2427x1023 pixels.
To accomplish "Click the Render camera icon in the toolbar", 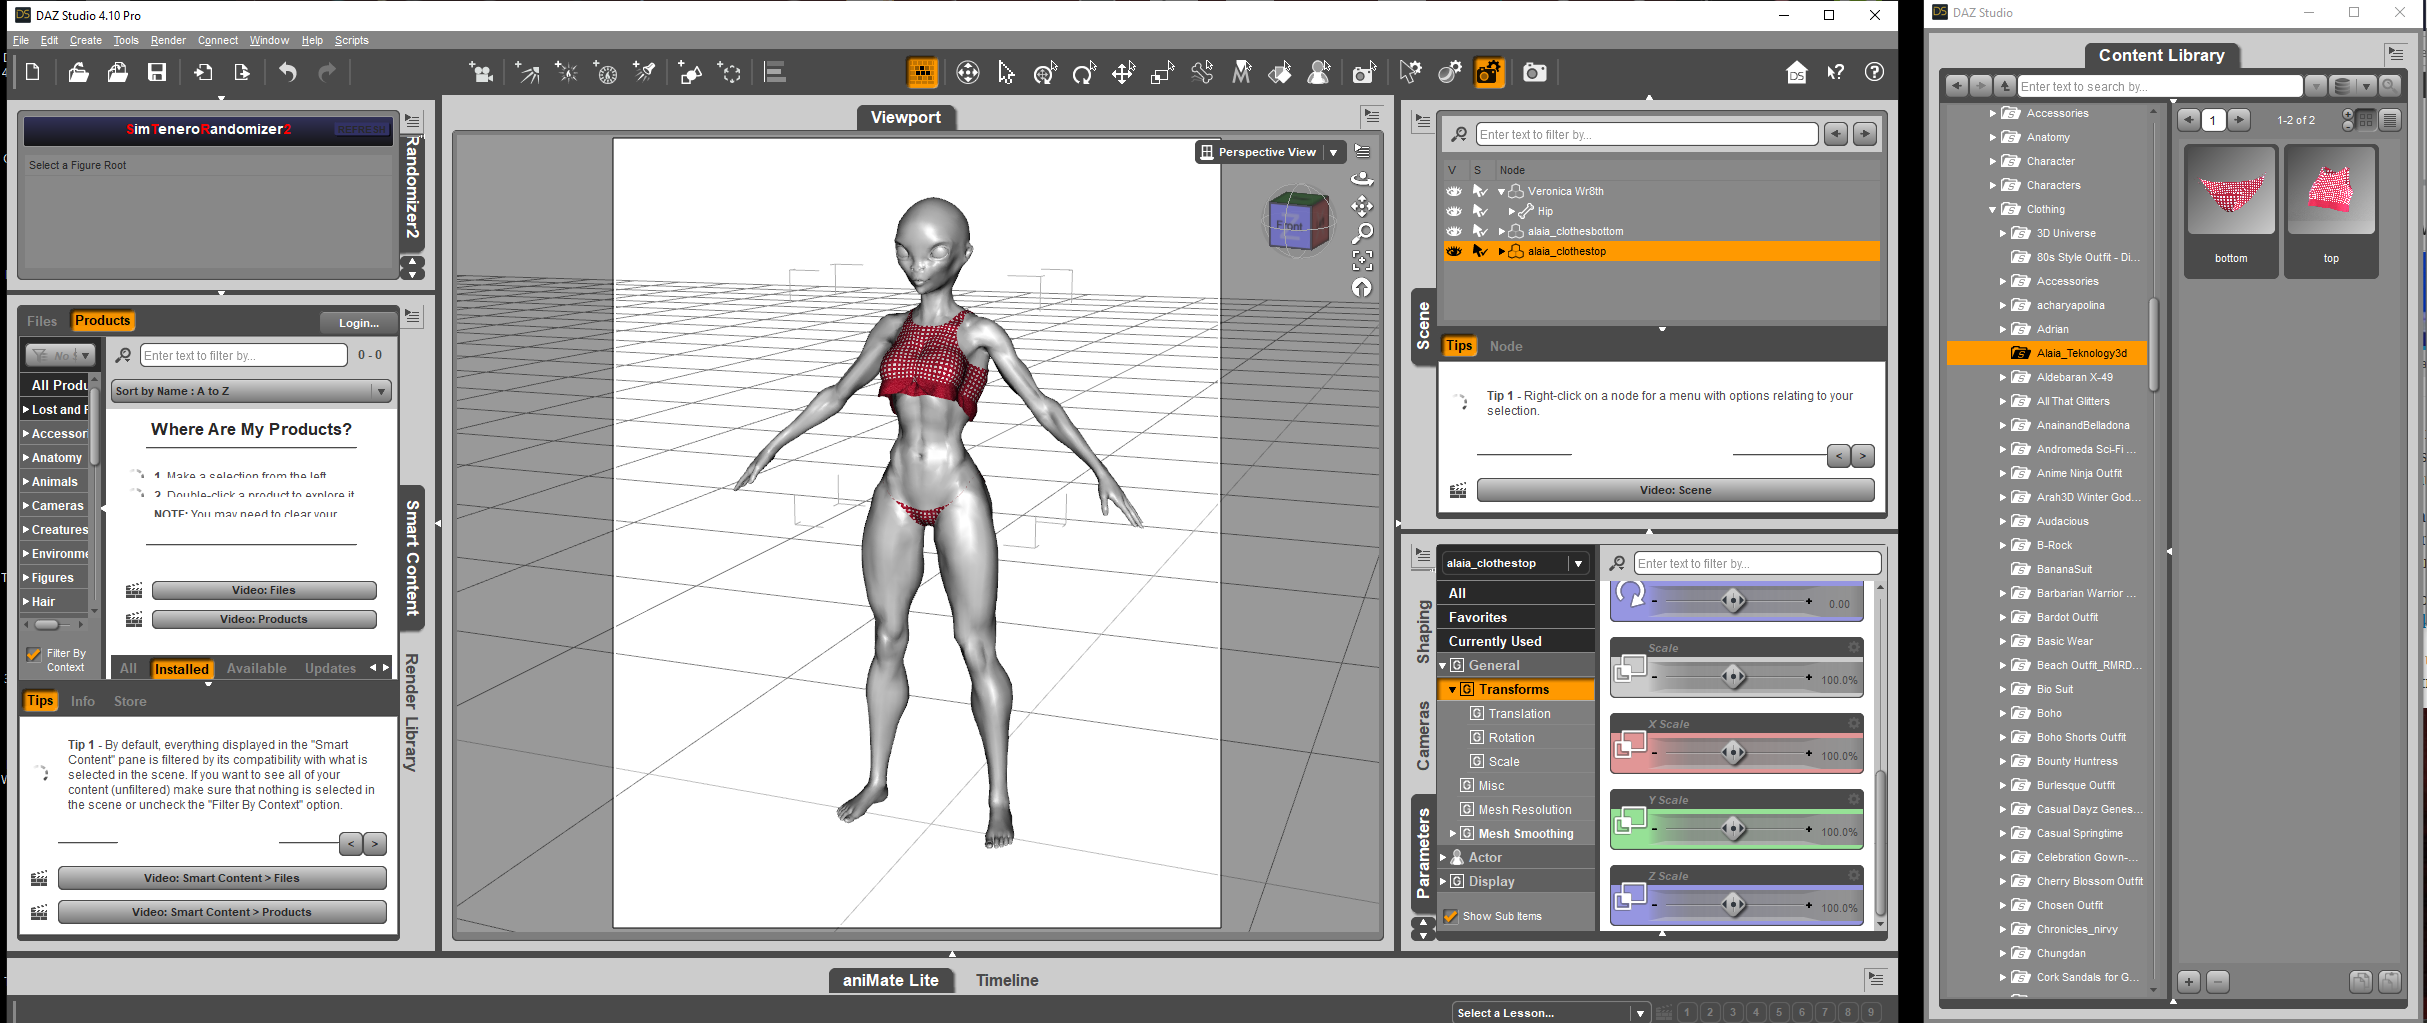I will click(1534, 72).
